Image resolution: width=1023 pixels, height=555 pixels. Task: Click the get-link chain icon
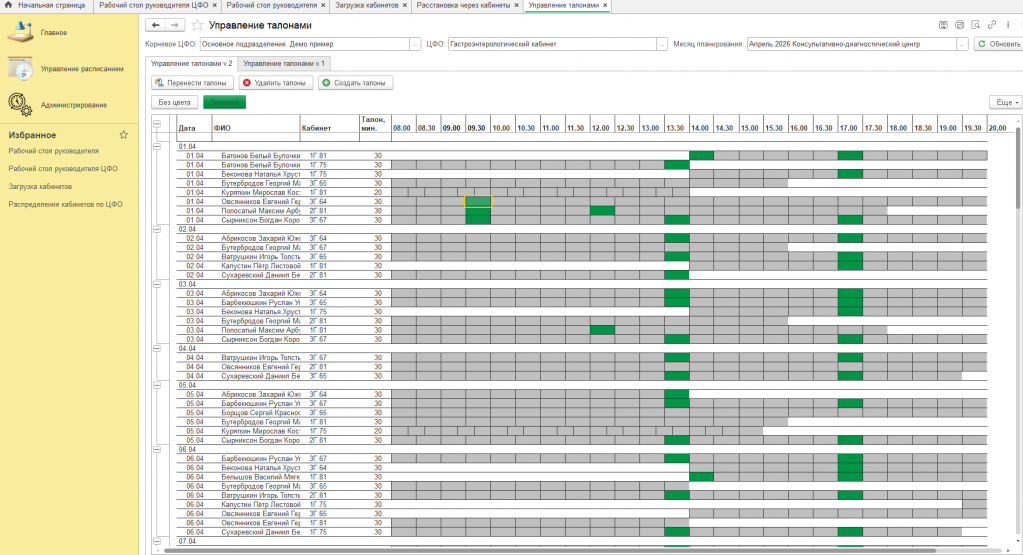tap(991, 24)
